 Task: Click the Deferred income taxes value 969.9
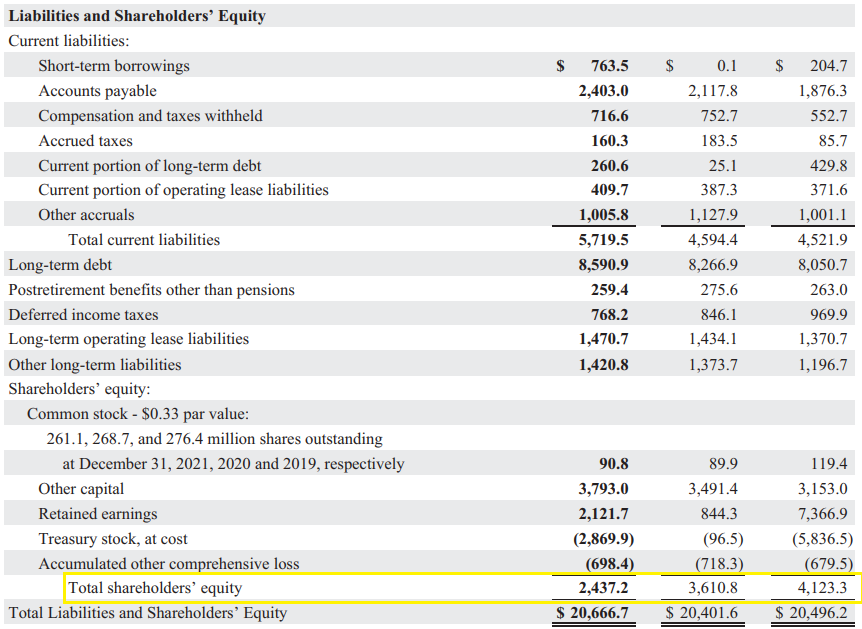(828, 315)
